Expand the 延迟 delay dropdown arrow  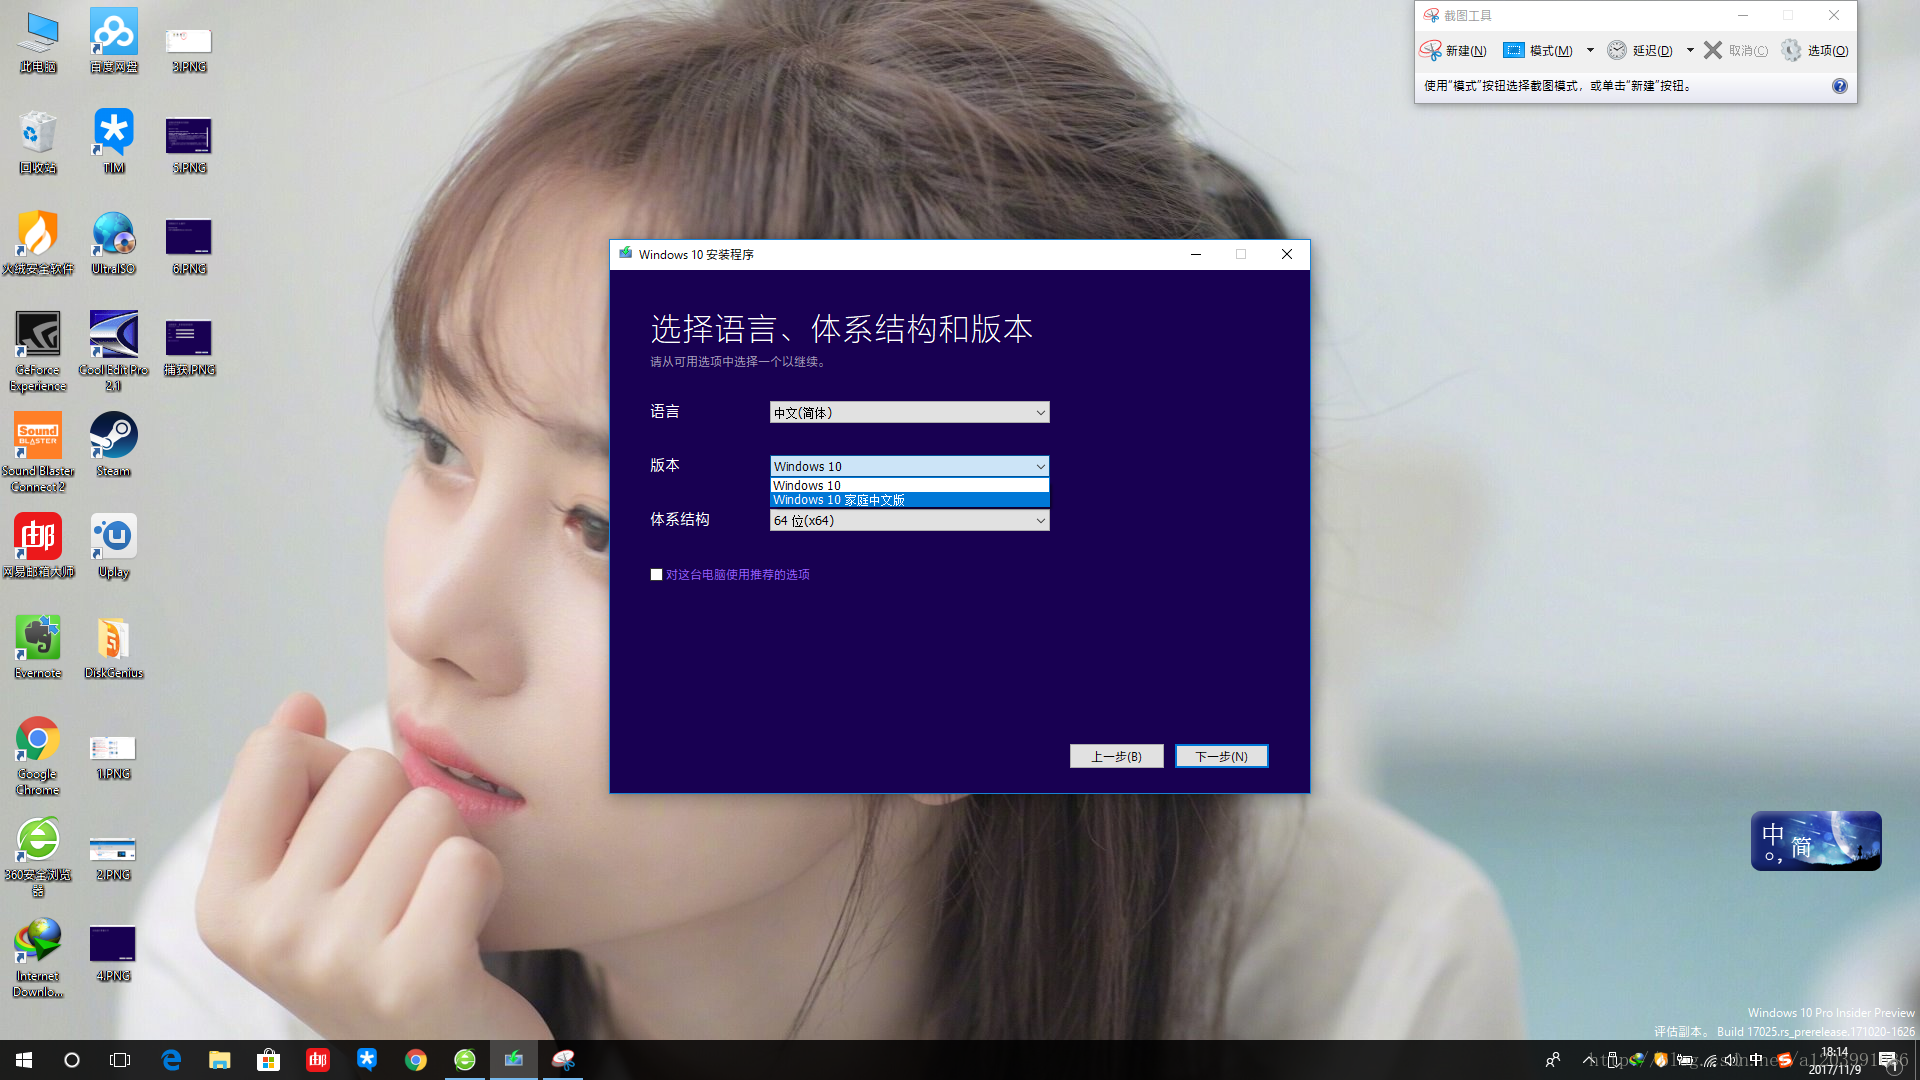(x=1690, y=50)
